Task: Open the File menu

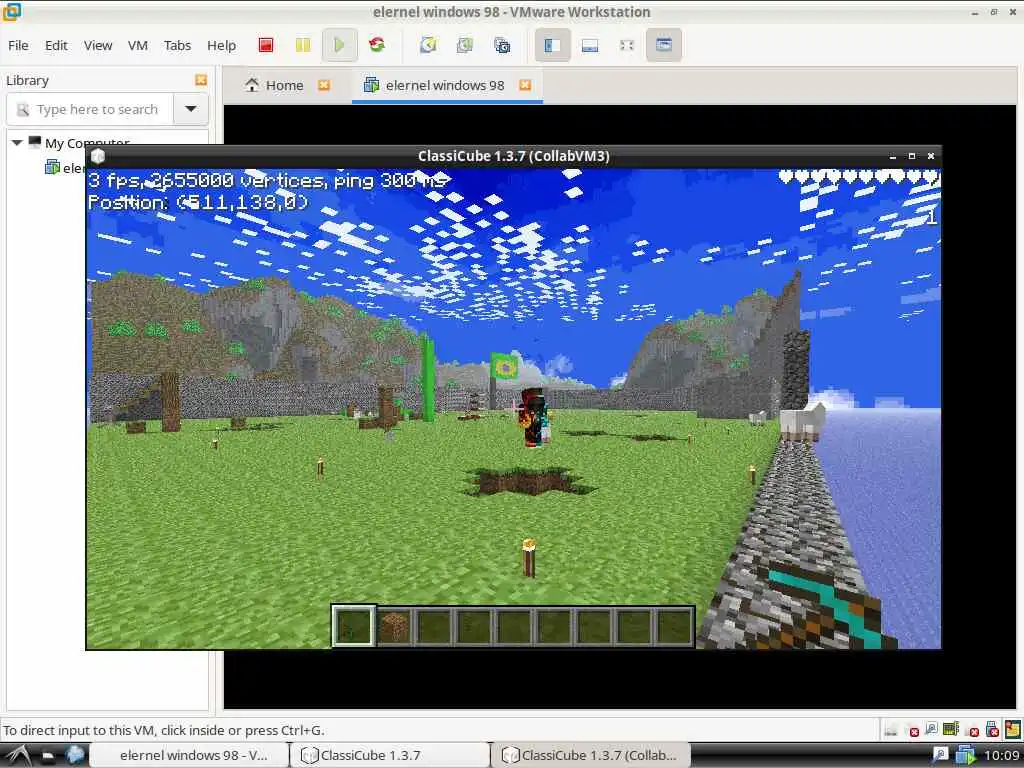Action: (x=18, y=45)
